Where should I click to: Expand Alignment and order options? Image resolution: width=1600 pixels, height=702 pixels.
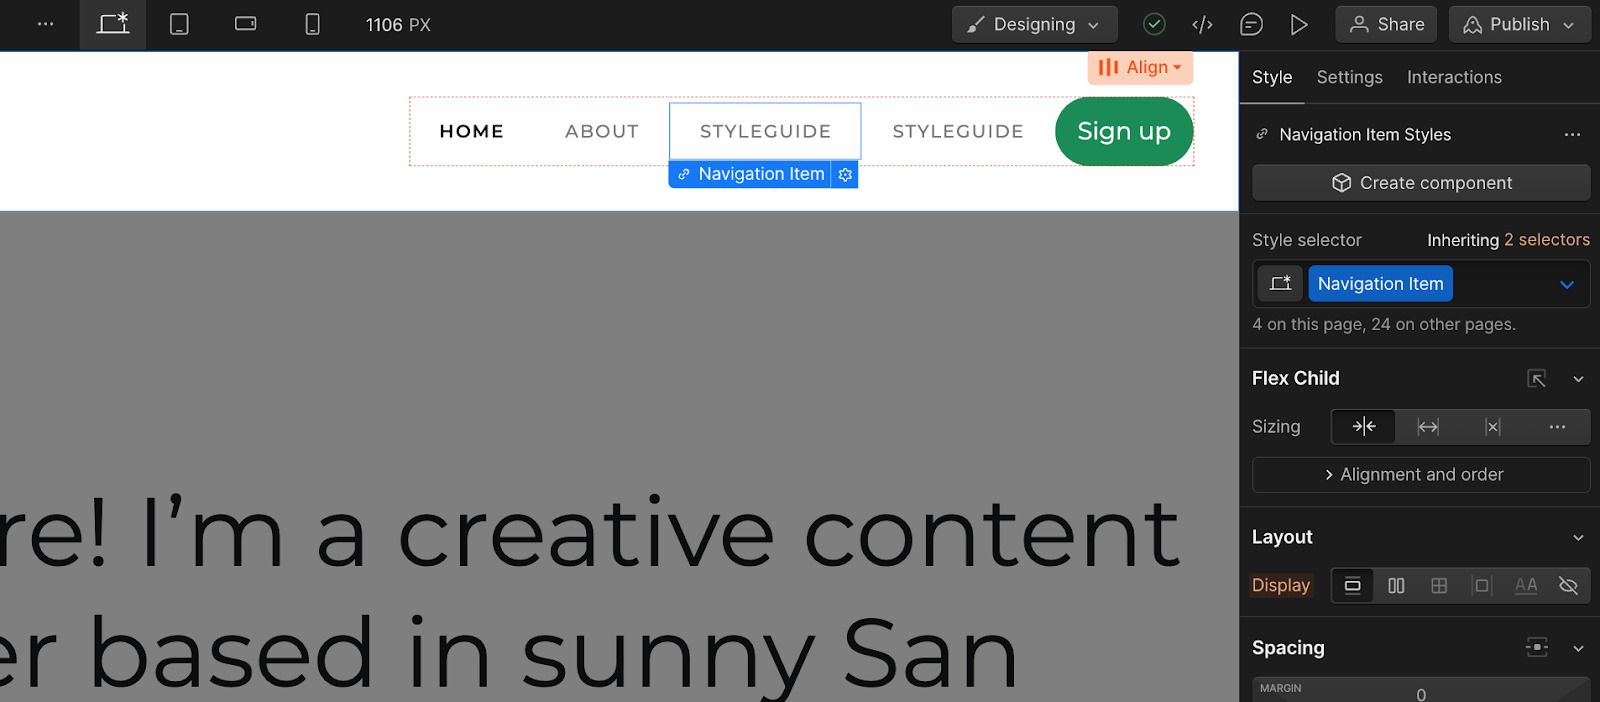click(x=1420, y=475)
